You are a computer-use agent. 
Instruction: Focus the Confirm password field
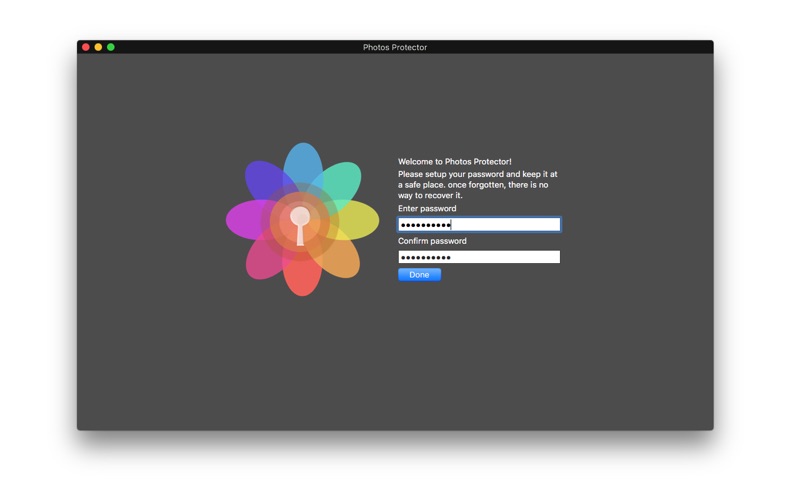[479, 257]
